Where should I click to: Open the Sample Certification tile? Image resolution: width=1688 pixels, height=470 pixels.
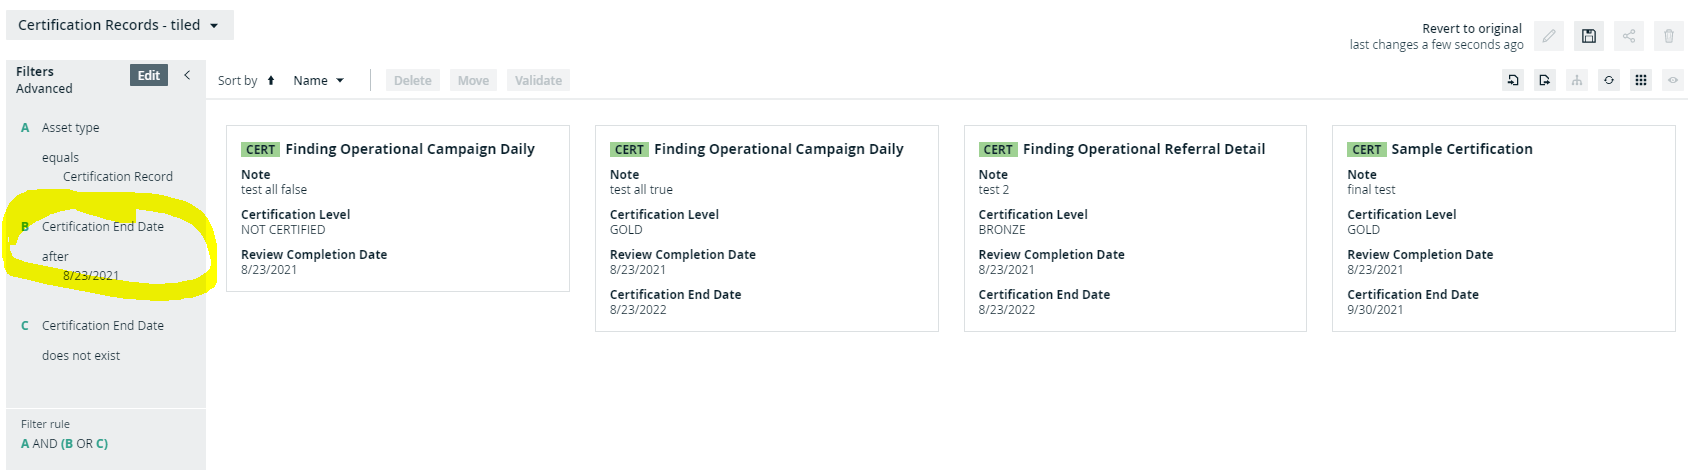click(1504, 228)
